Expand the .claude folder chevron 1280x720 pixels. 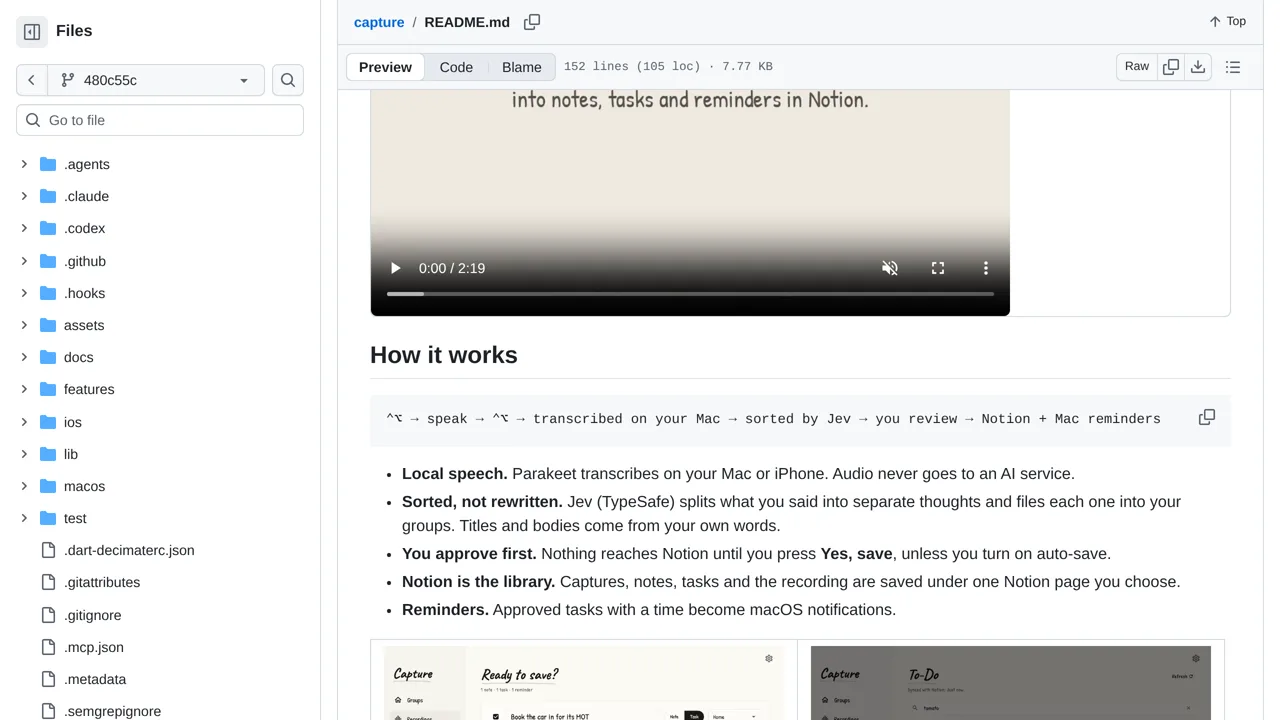pyautogui.click(x=24, y=196)
